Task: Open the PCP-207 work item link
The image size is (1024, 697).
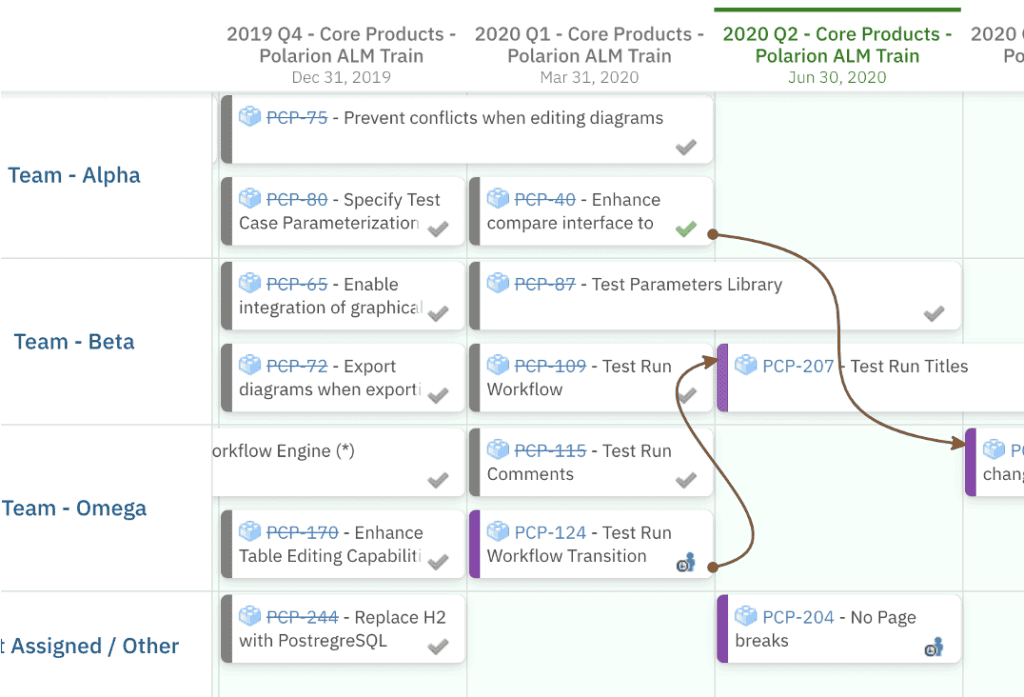Action: [x=798, y=366]
